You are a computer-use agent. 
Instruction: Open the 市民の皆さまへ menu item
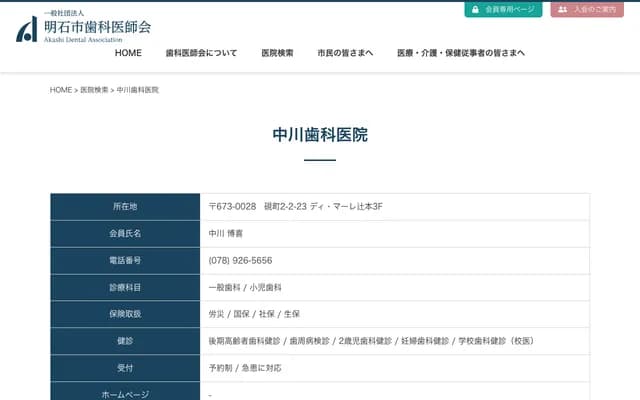[345, 53]
